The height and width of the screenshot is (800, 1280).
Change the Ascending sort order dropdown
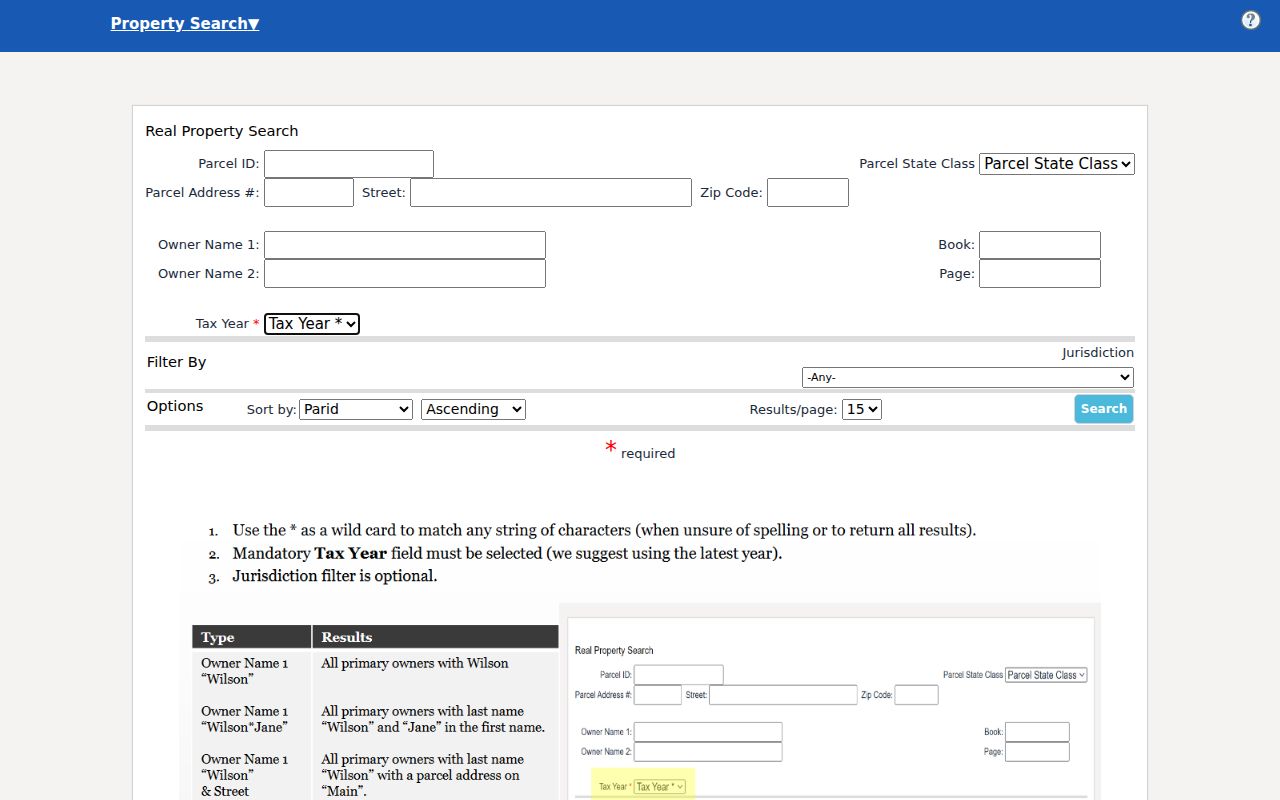(x=474, y=409)
